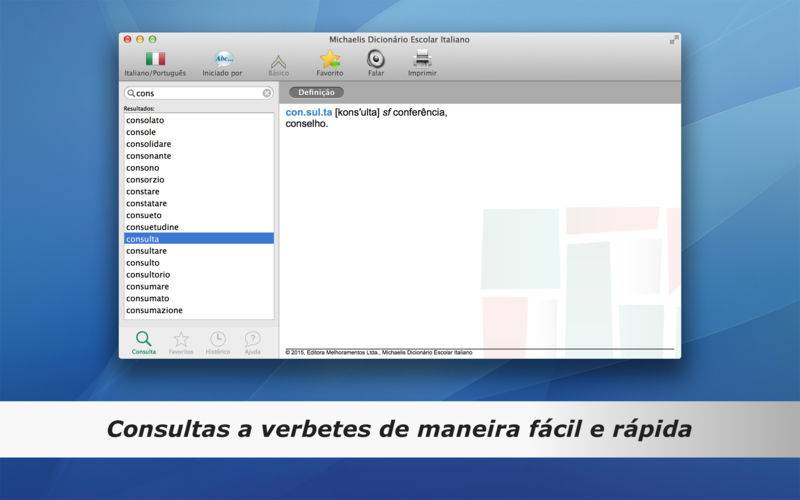The image size is (800, 500).
Task: Open the Ajuda tab at the bottom
Action: coord(253,342)
